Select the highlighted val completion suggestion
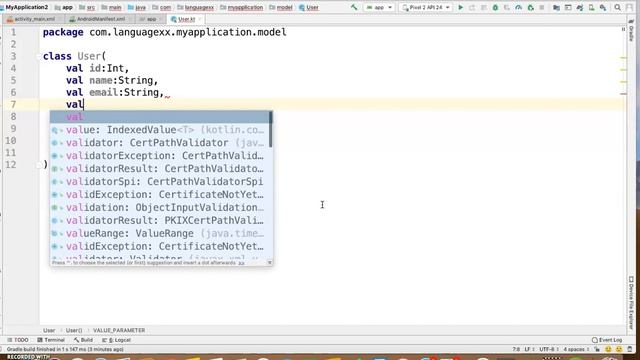 pyautogui.click(x=160, y=117)
